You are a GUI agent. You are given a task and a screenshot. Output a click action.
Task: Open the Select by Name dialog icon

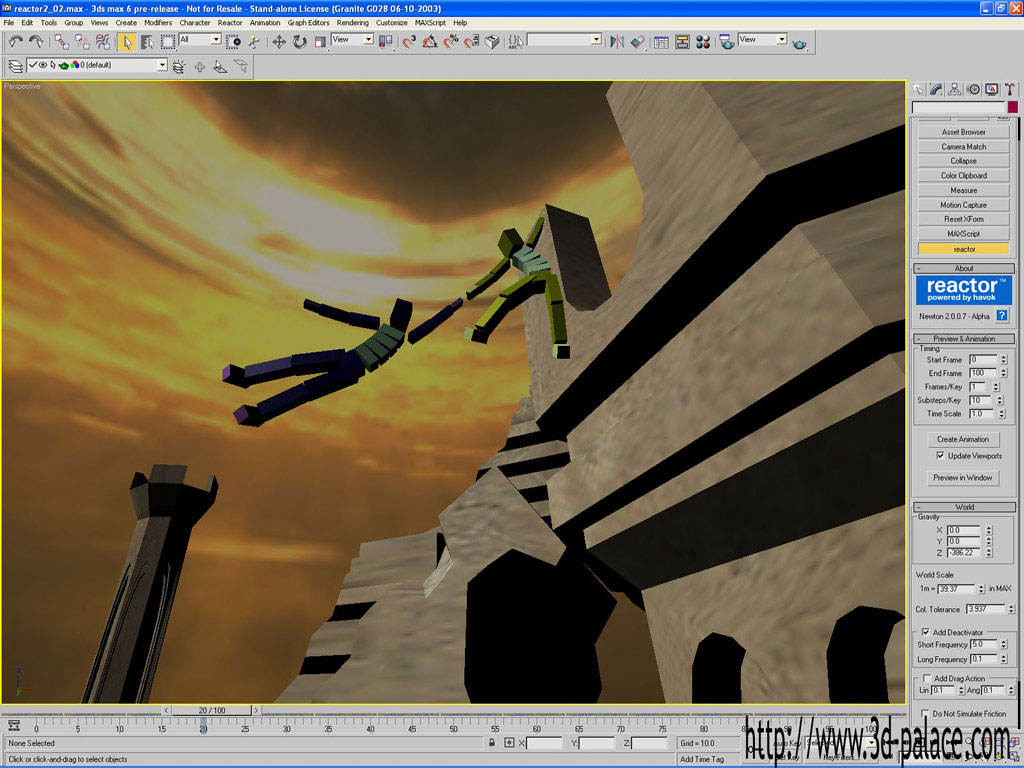pyautogui.click(x=148, y=42)
